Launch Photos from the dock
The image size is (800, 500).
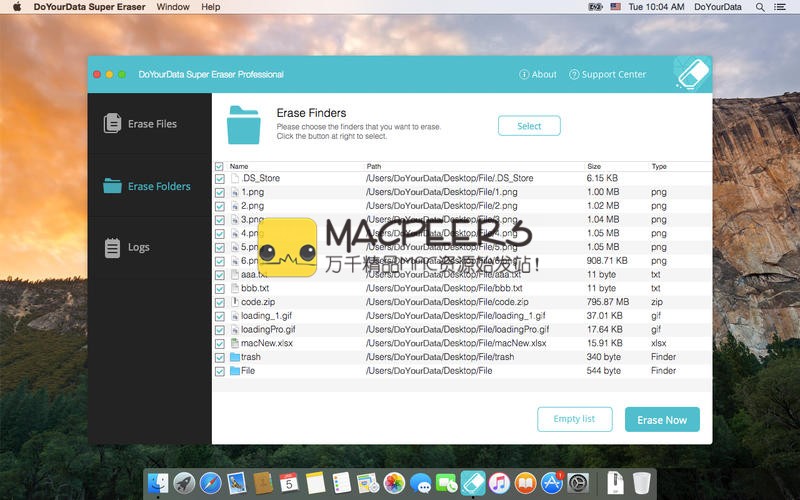click(394, 484)
